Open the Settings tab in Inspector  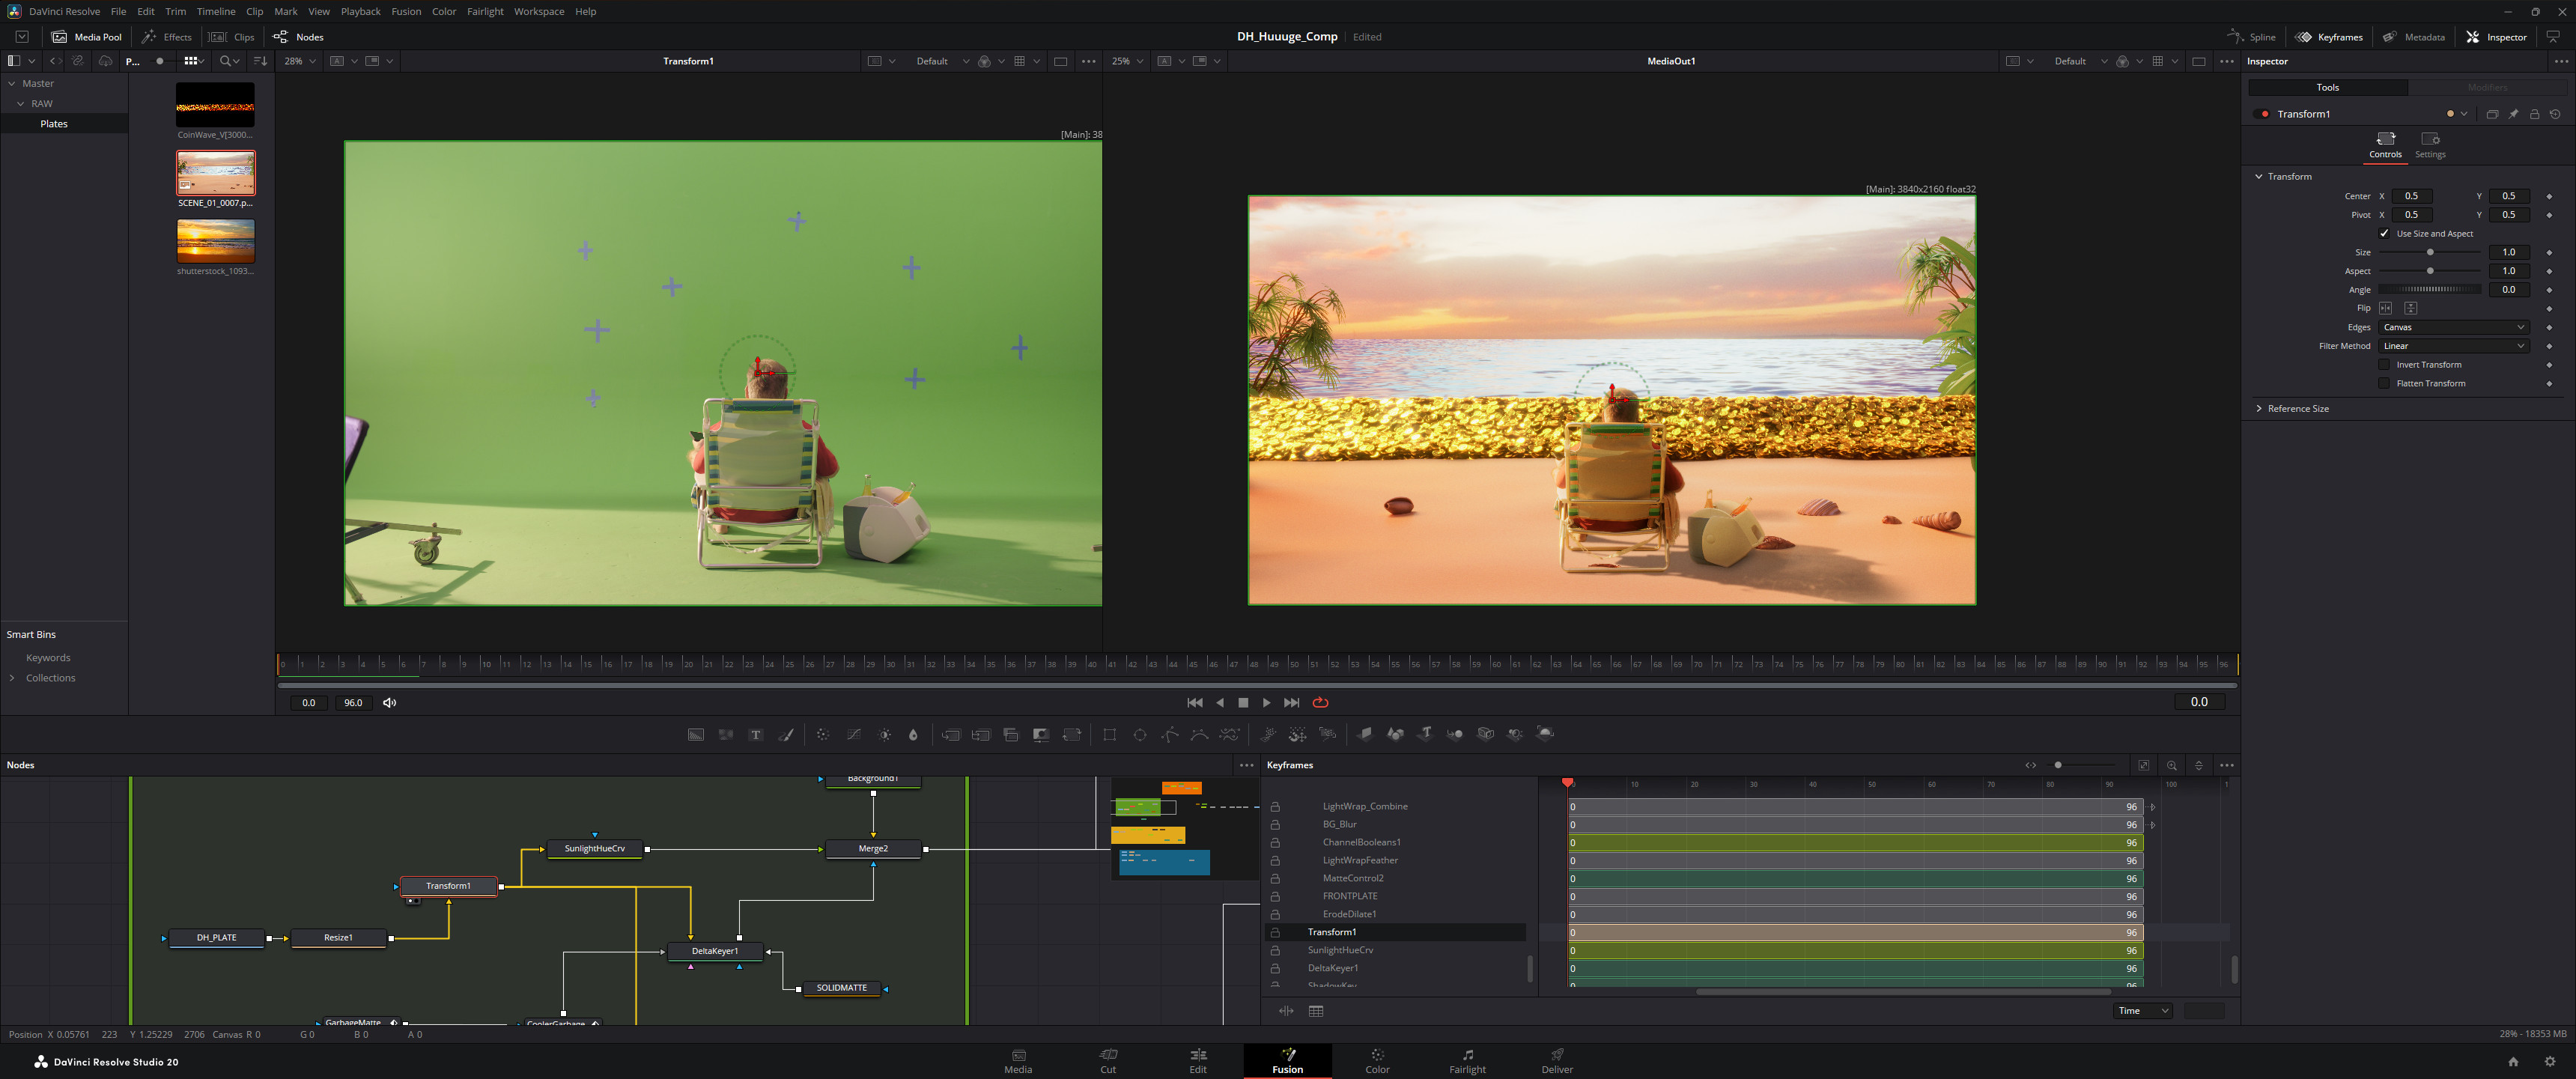(x=2430, y=144)
